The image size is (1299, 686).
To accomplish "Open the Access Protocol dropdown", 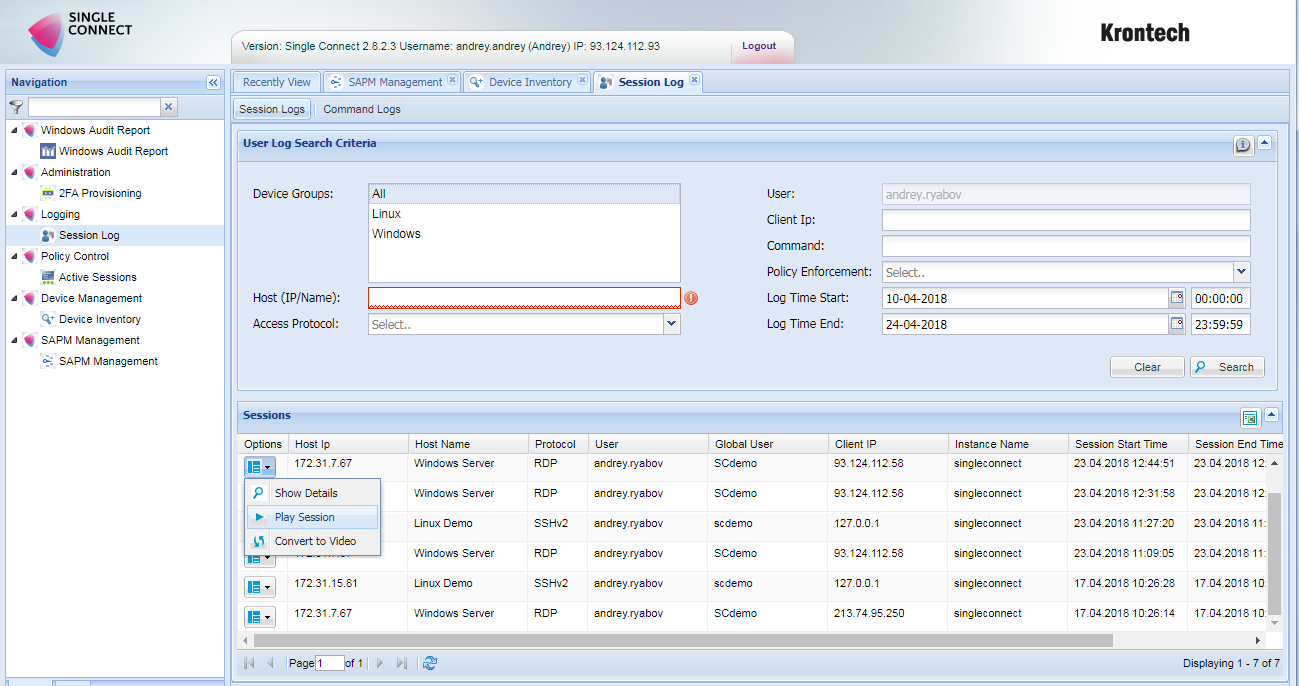I will [x=671, y=324].
